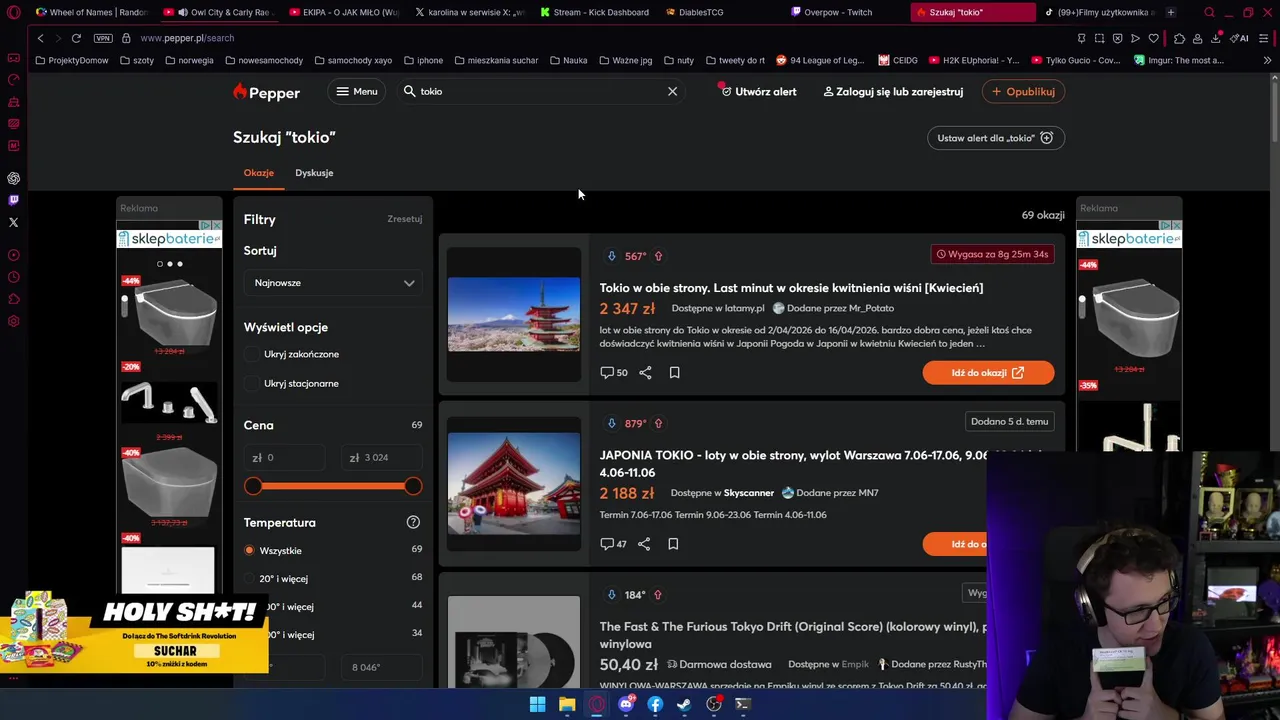Image resolution: width=1280 pixels, height=720 pixels.
Task: Open the pagoda and Fuji deal thumbnail
Action: pyautogui.click(x=514, y=315)
